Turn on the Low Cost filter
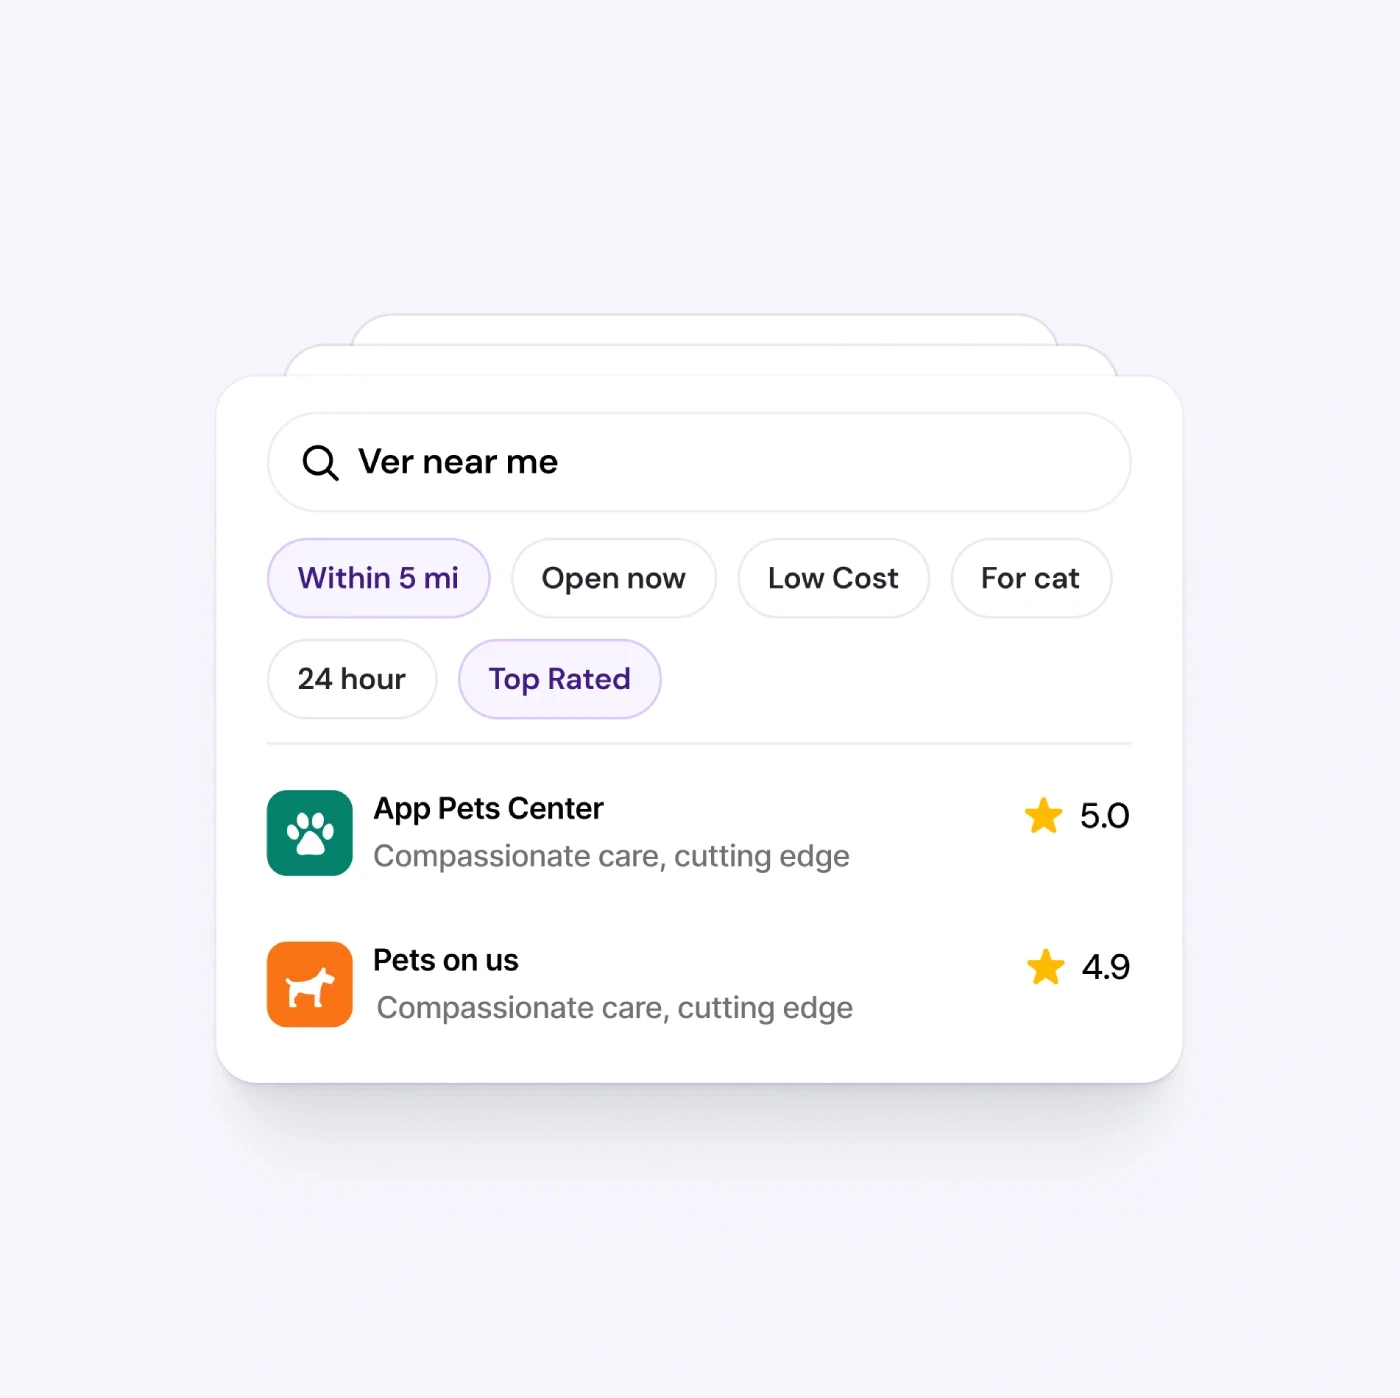This screenshot has height=1398, width=1400. click(x=833, y=578)
